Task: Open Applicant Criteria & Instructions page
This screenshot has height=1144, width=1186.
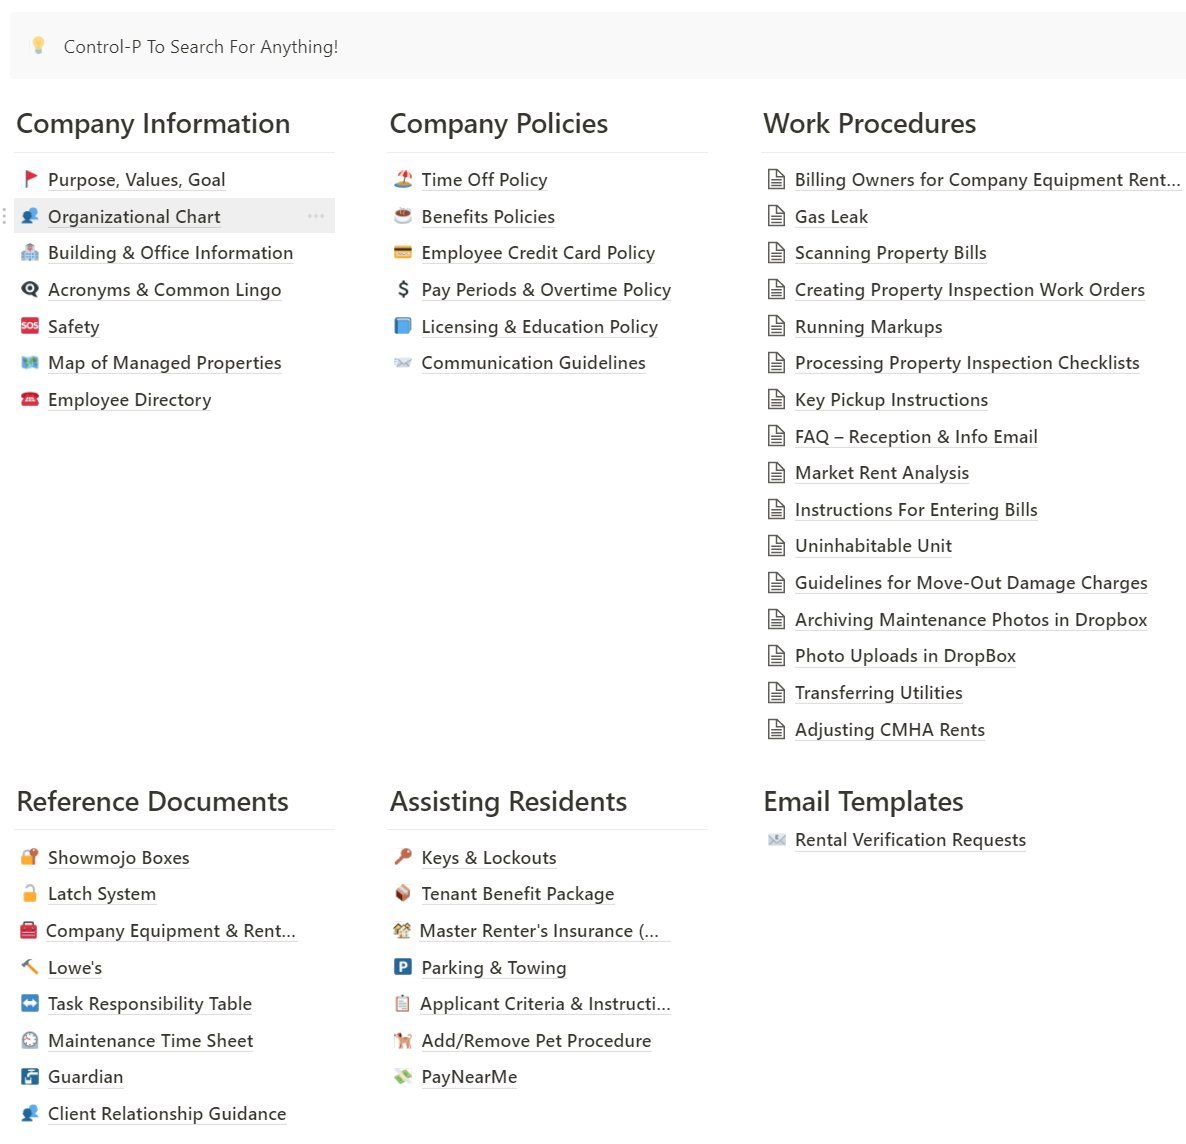Action: tap(545, 1003)
